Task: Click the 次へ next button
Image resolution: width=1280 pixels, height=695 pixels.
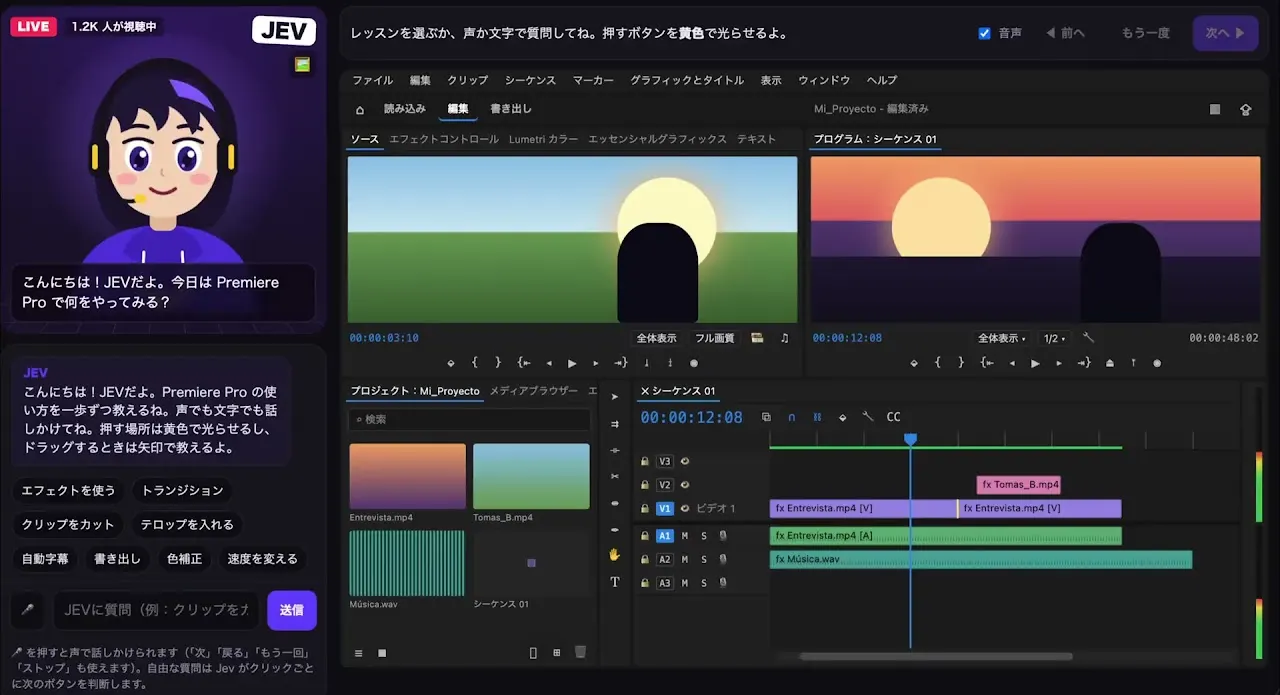Action: click(x=1225, y=33)
